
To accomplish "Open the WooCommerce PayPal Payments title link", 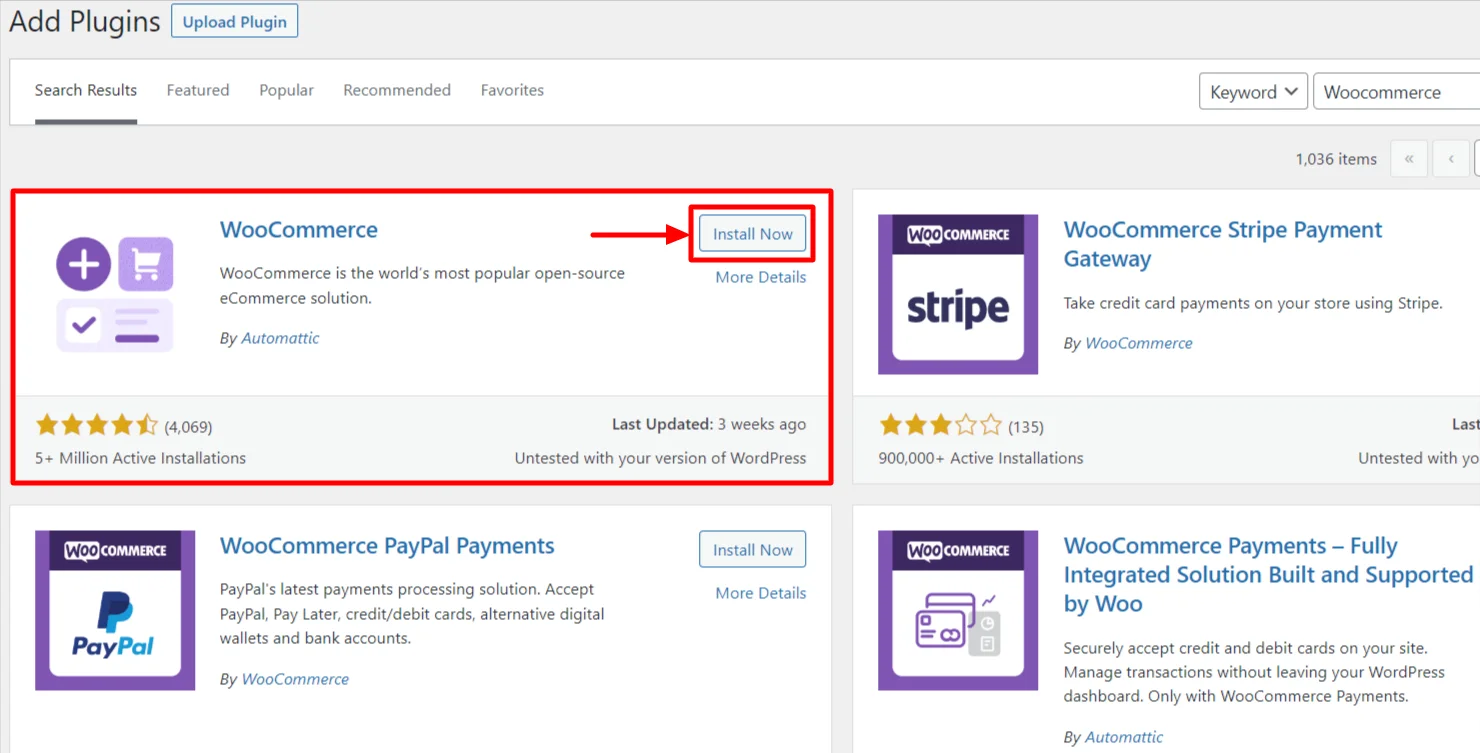I will (x=387, y=545).
